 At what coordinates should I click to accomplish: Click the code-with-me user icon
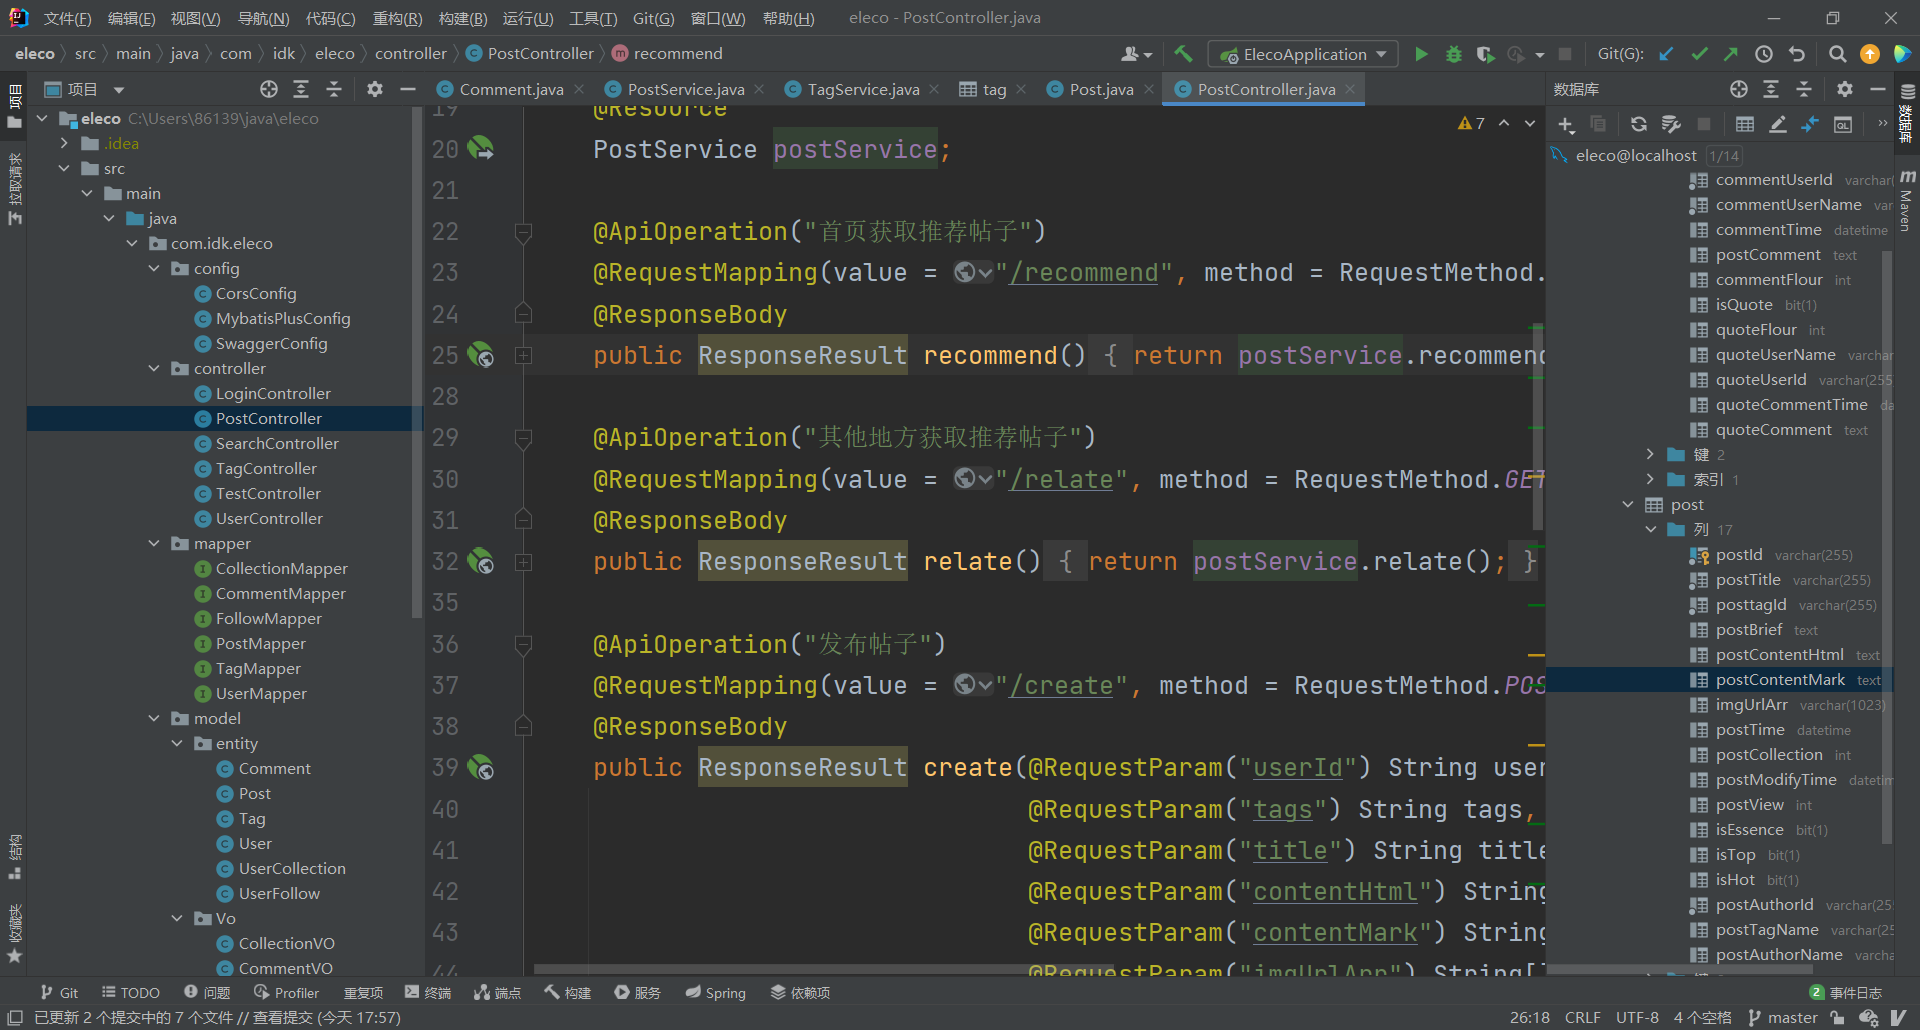[x=1135, y=54]
